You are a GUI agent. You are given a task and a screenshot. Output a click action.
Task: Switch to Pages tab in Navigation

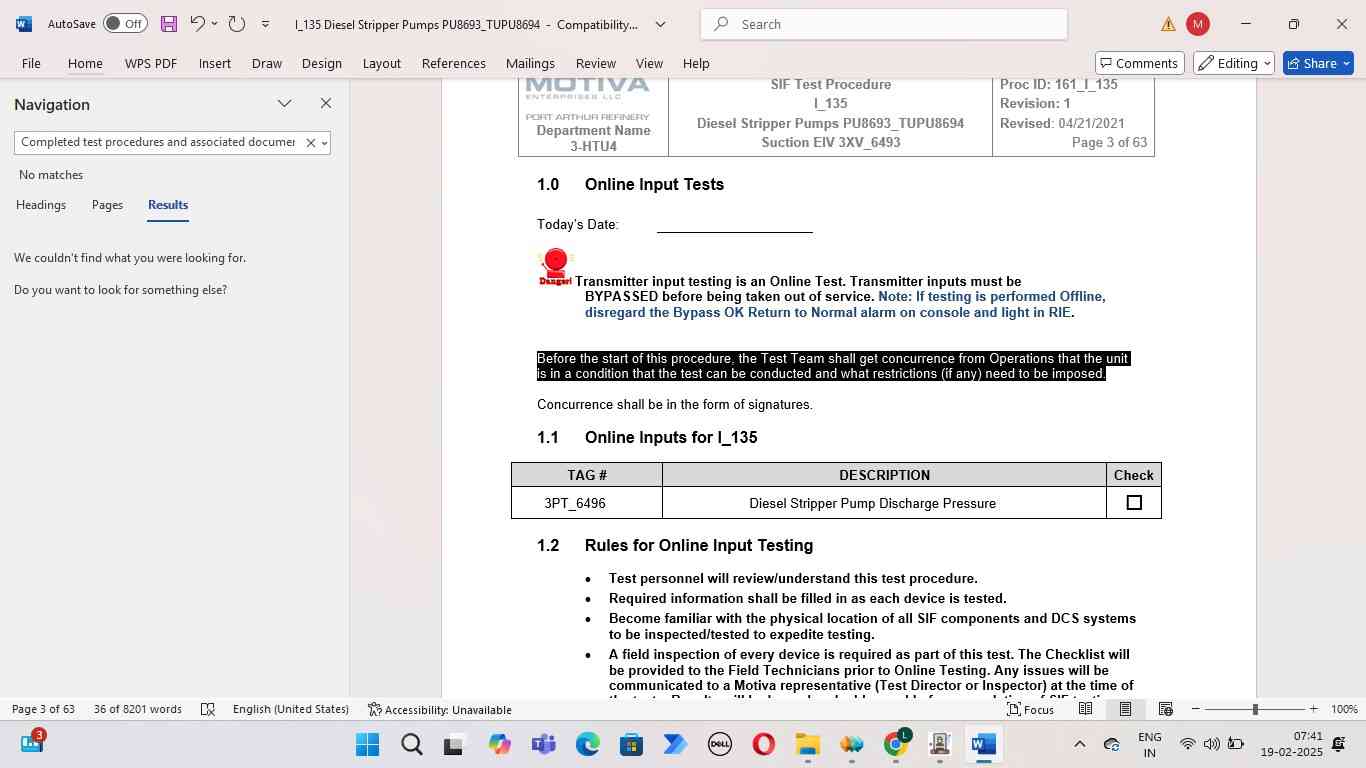pyautogui.click(x=107, y=205)
